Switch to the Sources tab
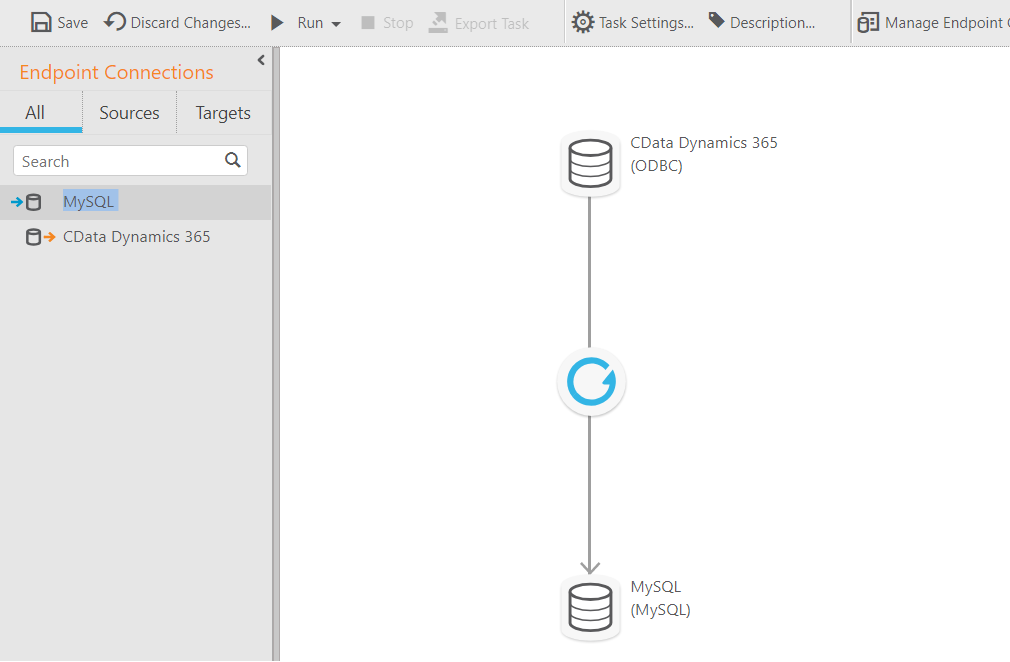The image size is (1010, 662). tap(129, 112)
